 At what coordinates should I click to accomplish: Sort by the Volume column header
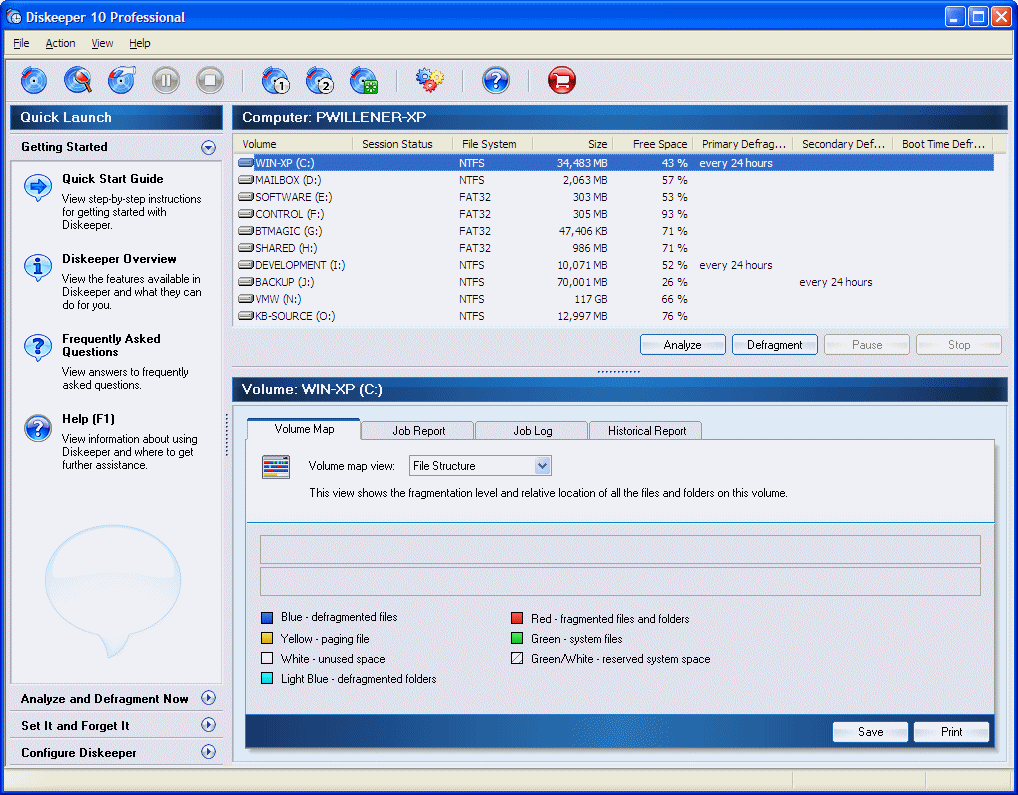(293, 144)
